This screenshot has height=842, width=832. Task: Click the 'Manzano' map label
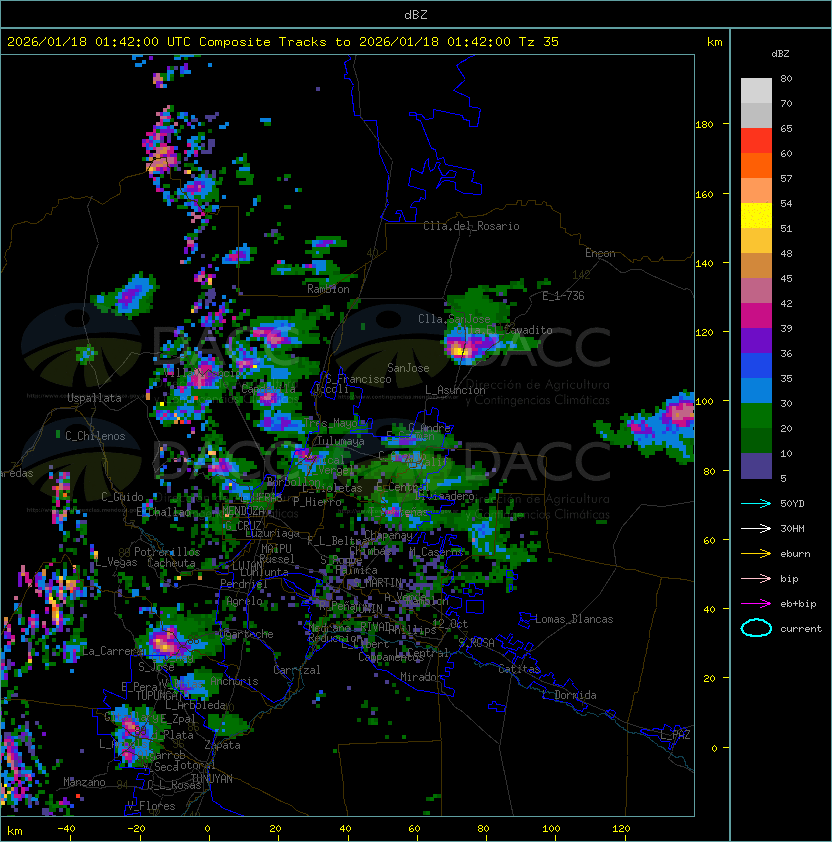pyautogui.click(x=84, y=782)
